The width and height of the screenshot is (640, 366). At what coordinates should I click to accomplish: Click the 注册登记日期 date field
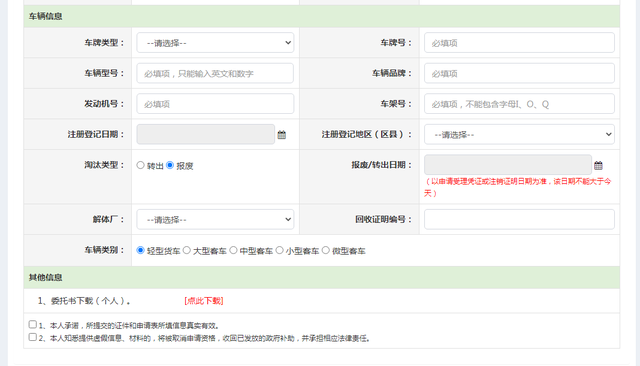click(x=206, y=135)
